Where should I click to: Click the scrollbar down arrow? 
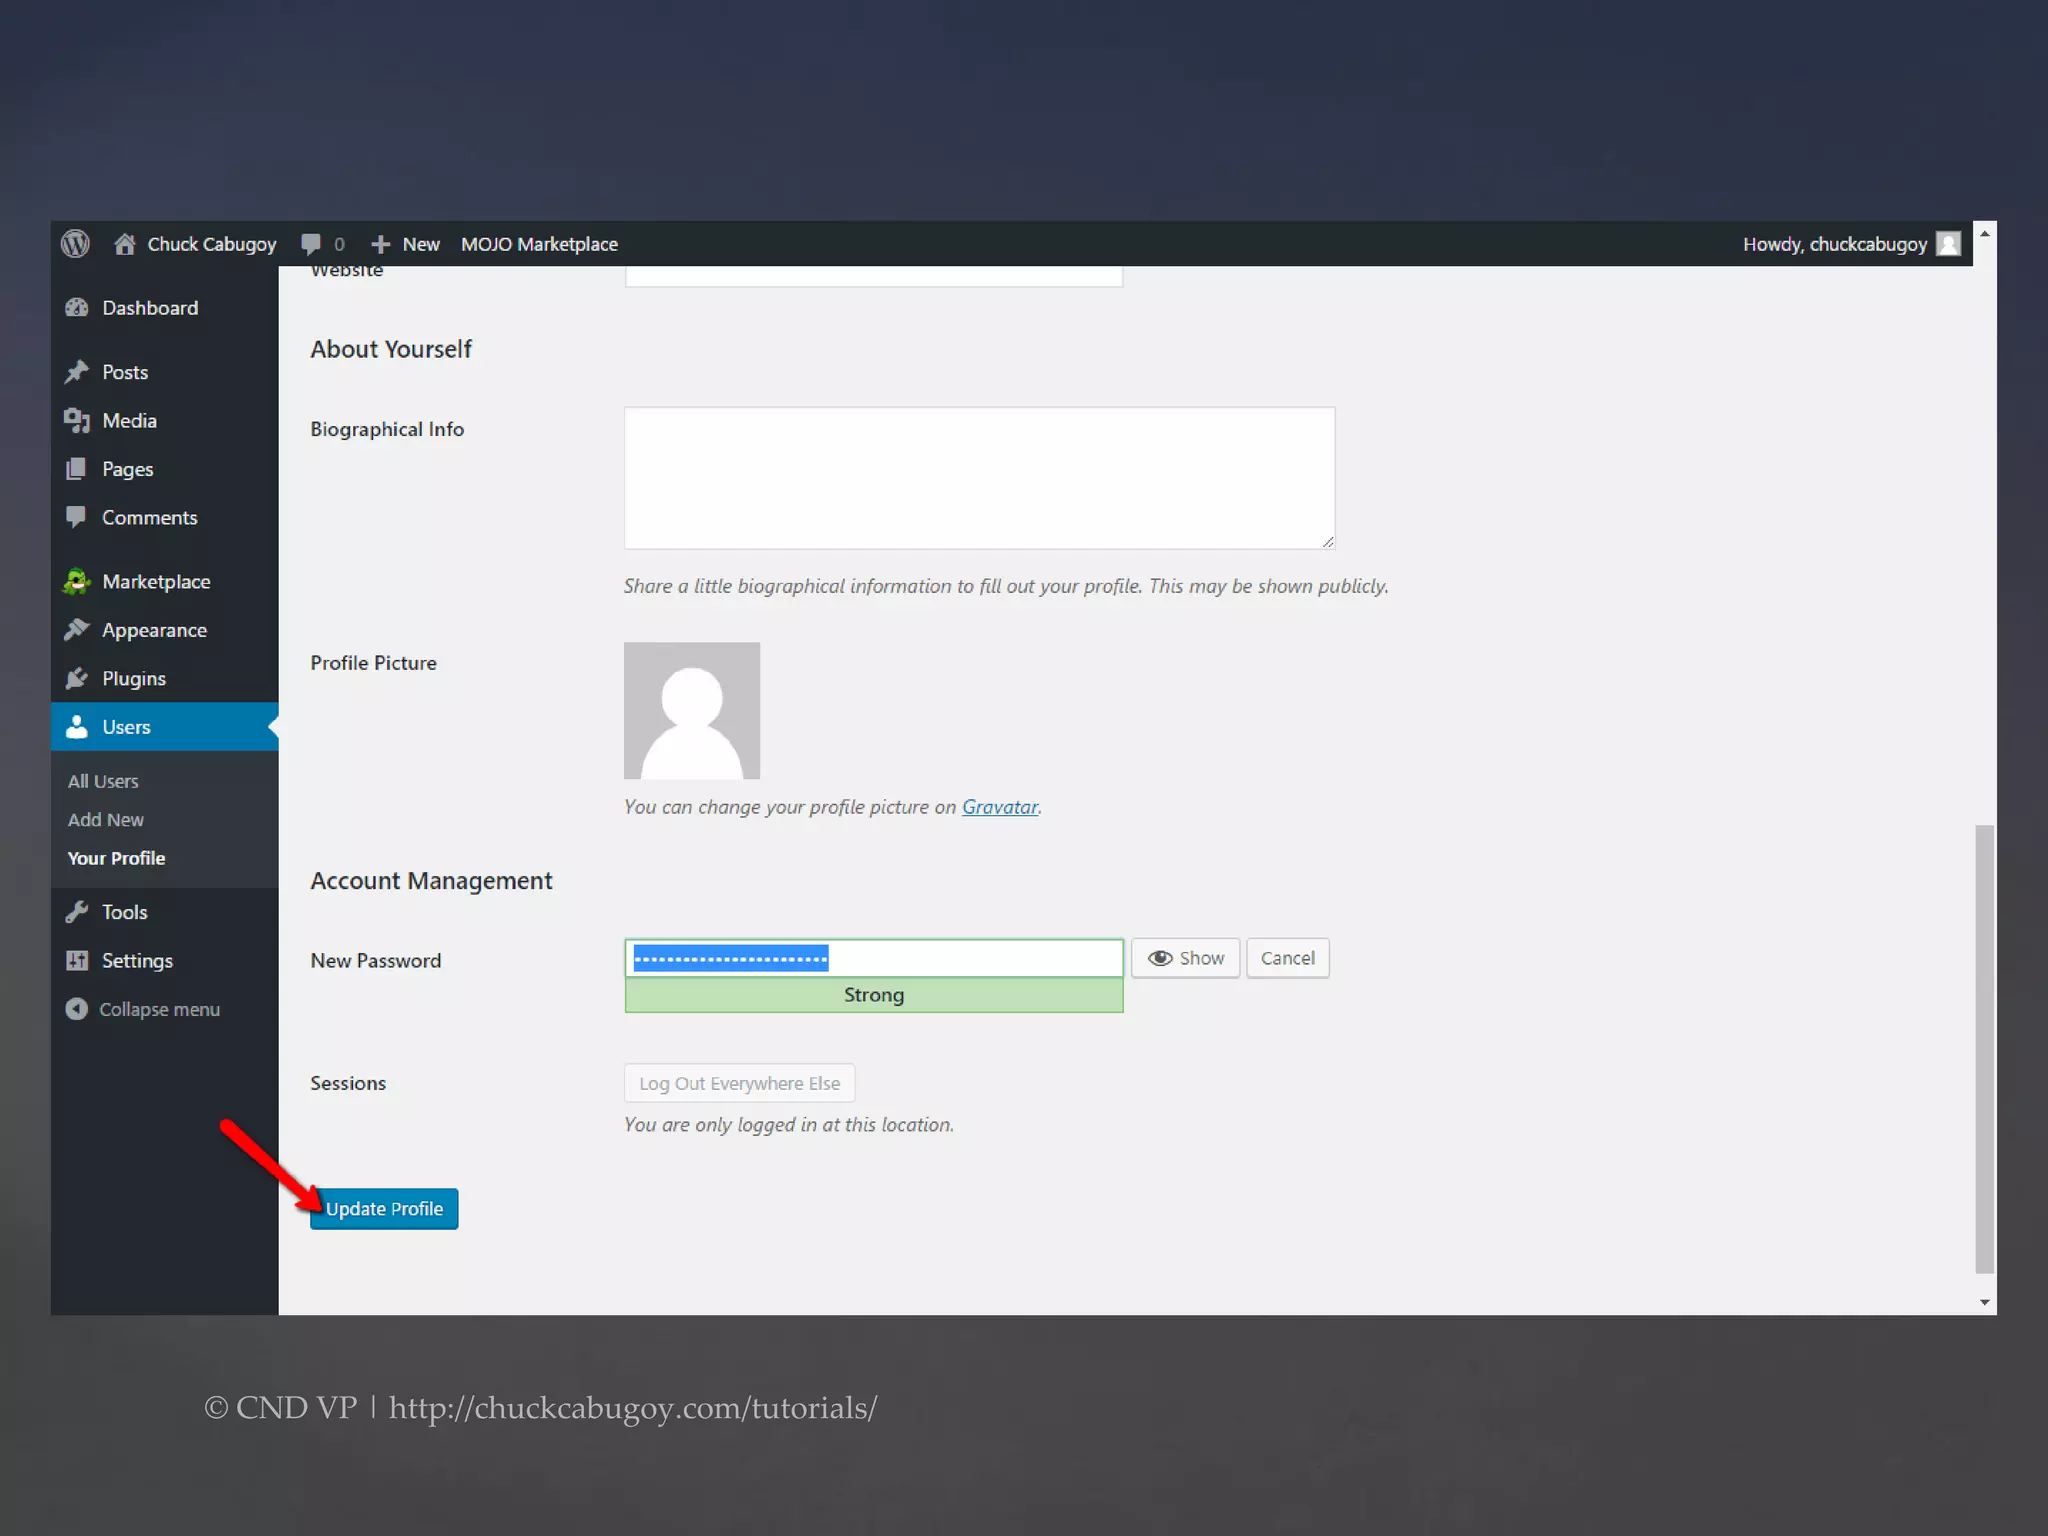(1985, 1302)
